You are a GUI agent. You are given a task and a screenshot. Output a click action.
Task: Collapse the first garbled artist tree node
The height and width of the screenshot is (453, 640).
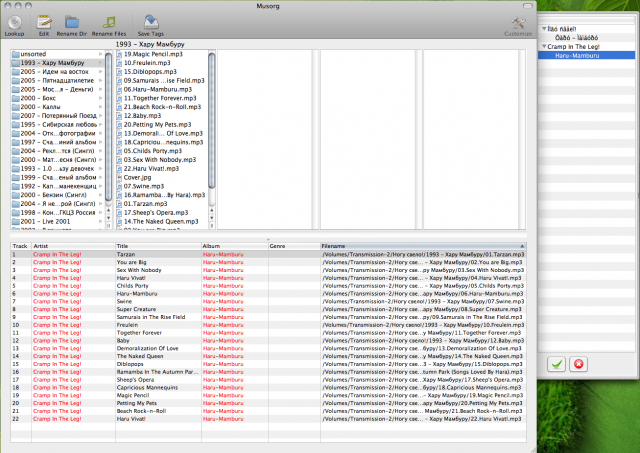pos(544,29)
